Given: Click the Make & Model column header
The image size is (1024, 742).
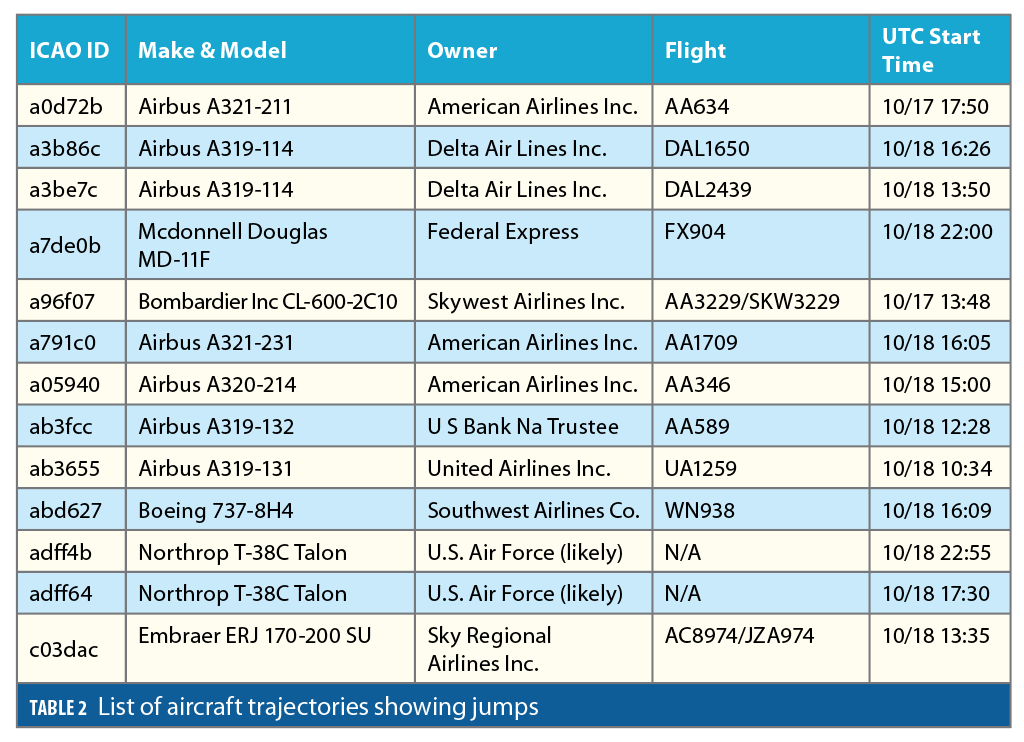Looking at the screenshot, I should 212,50.
